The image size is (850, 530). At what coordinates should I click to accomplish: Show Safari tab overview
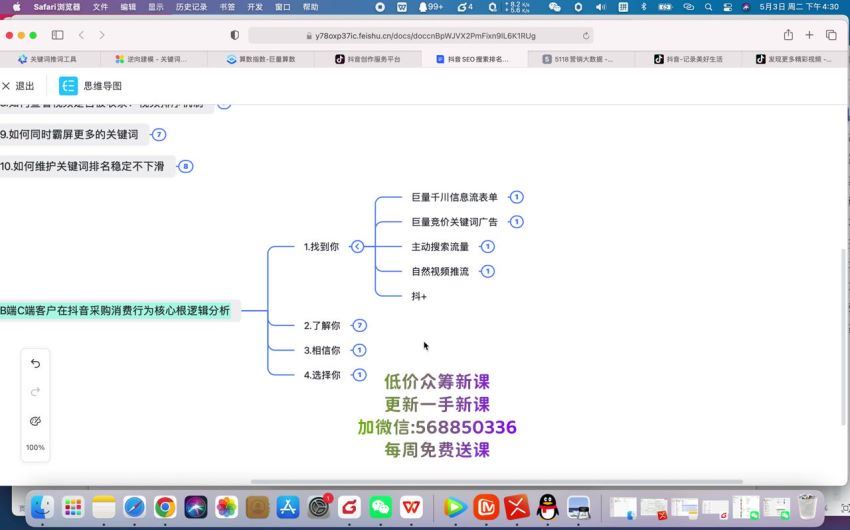click(x=831, y=35)
